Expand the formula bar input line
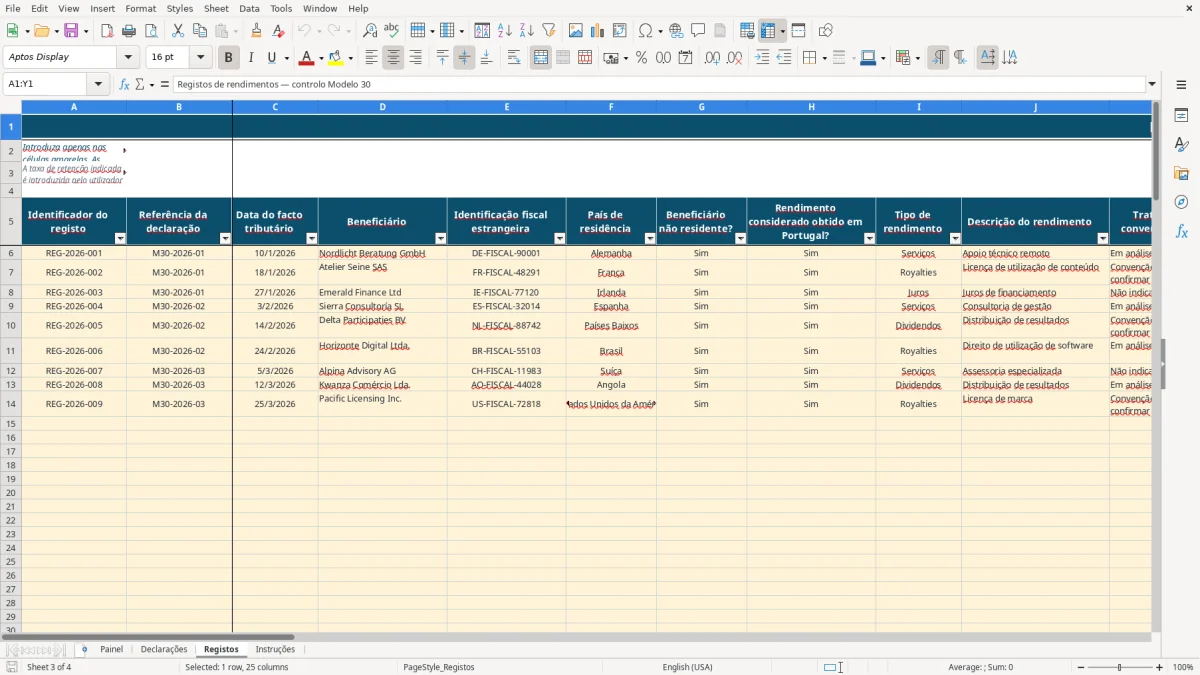The image size is (1200, 675). 1152,84
